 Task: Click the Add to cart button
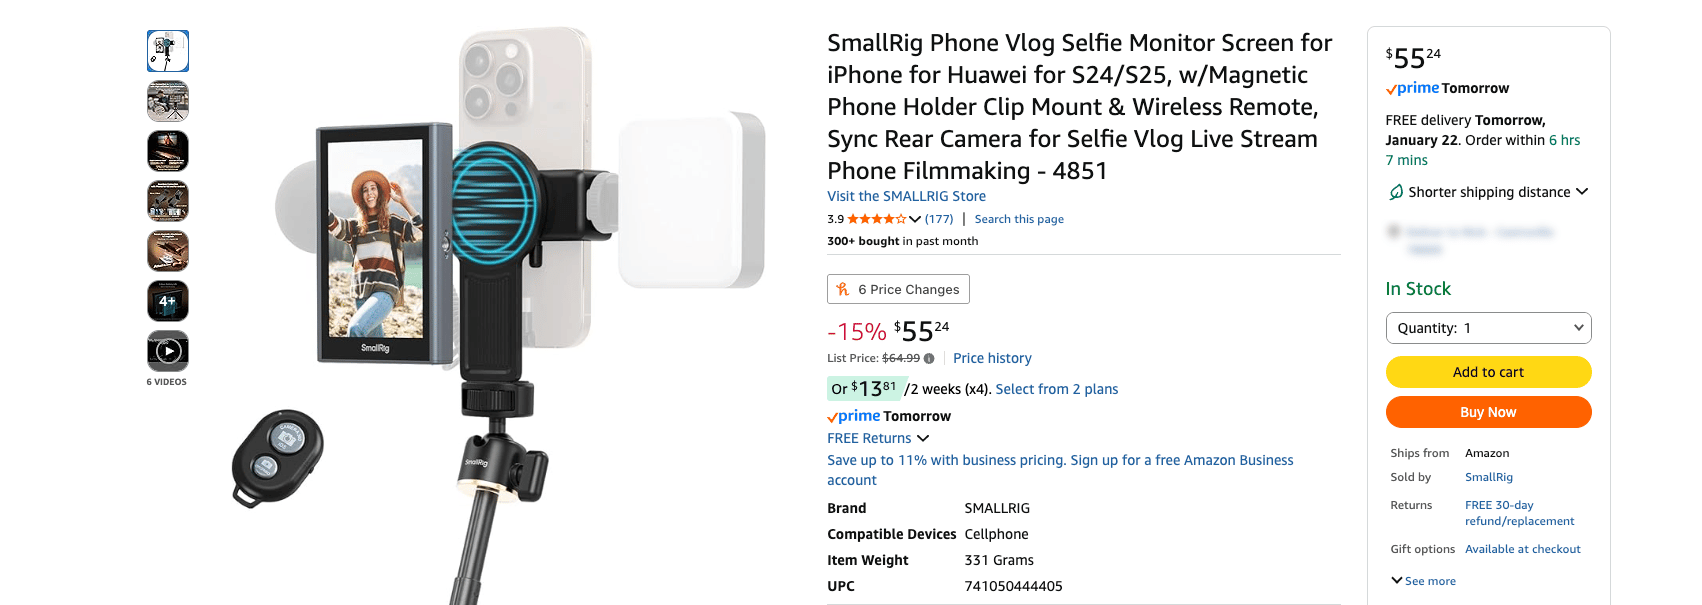(x=1488, y=372)
